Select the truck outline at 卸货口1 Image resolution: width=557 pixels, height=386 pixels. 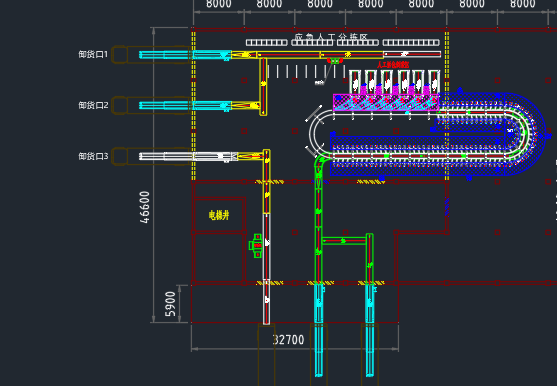(150, 55)
